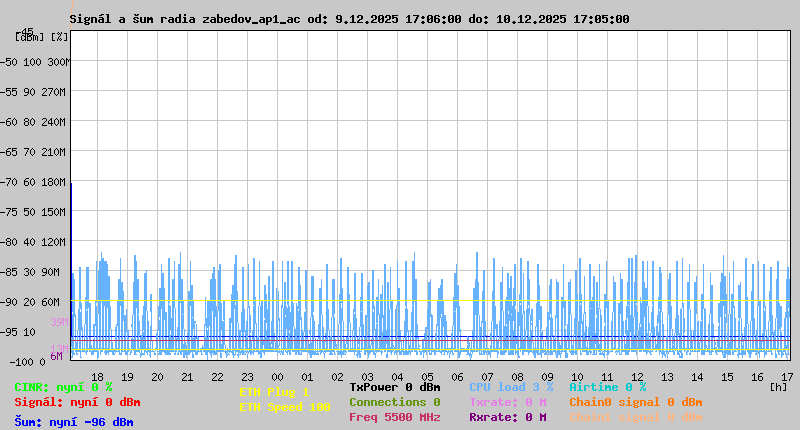
Task: Click the graph title 'Signál a šum radia zabedov_ap1_ac'
Action: (x=185, y=19)
